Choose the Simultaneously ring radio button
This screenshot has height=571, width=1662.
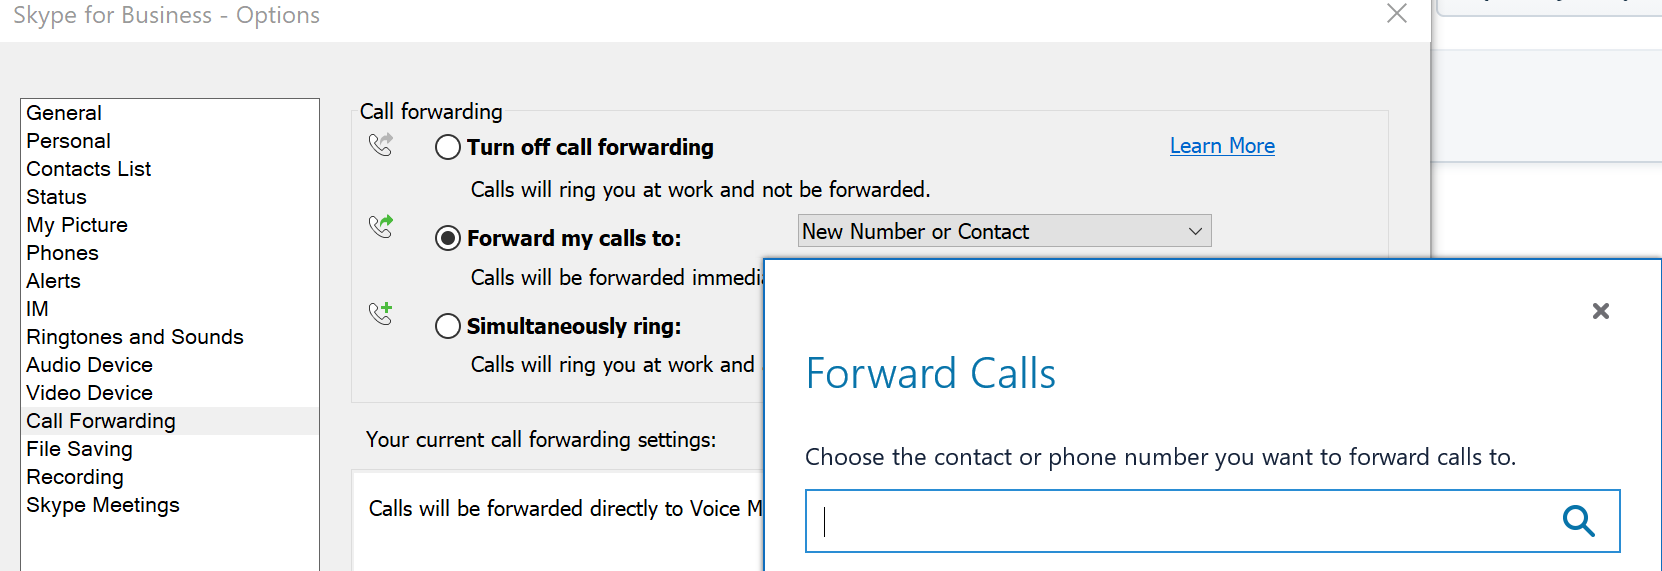point(448,326)
